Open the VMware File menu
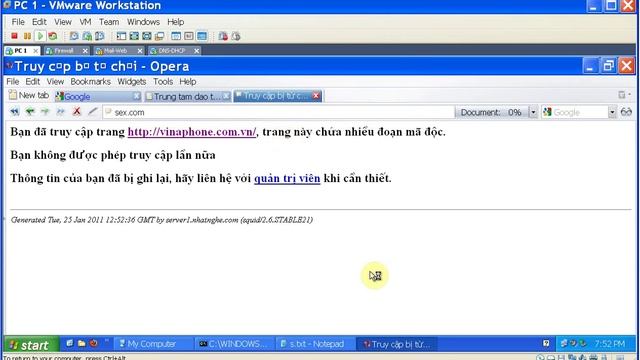Screen dimensions: 640x360 [18, 22]
